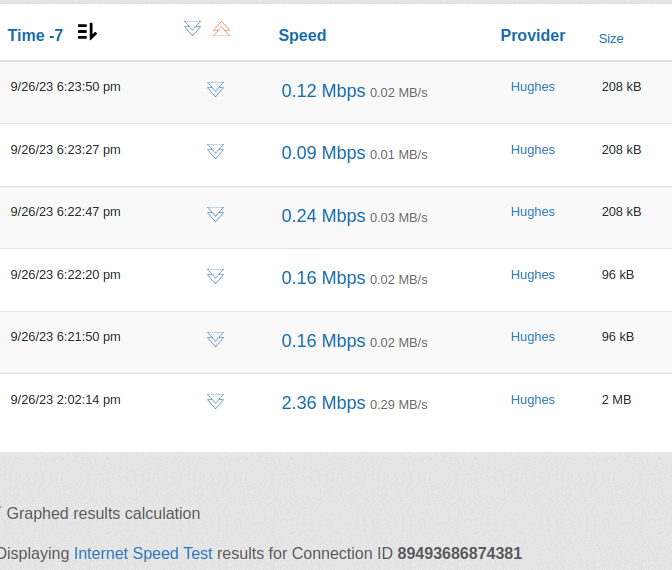The height and width of the screenshot is (570, 672).
Task: Click the blue download arrow icon in header
Action: tap(193, 29)
